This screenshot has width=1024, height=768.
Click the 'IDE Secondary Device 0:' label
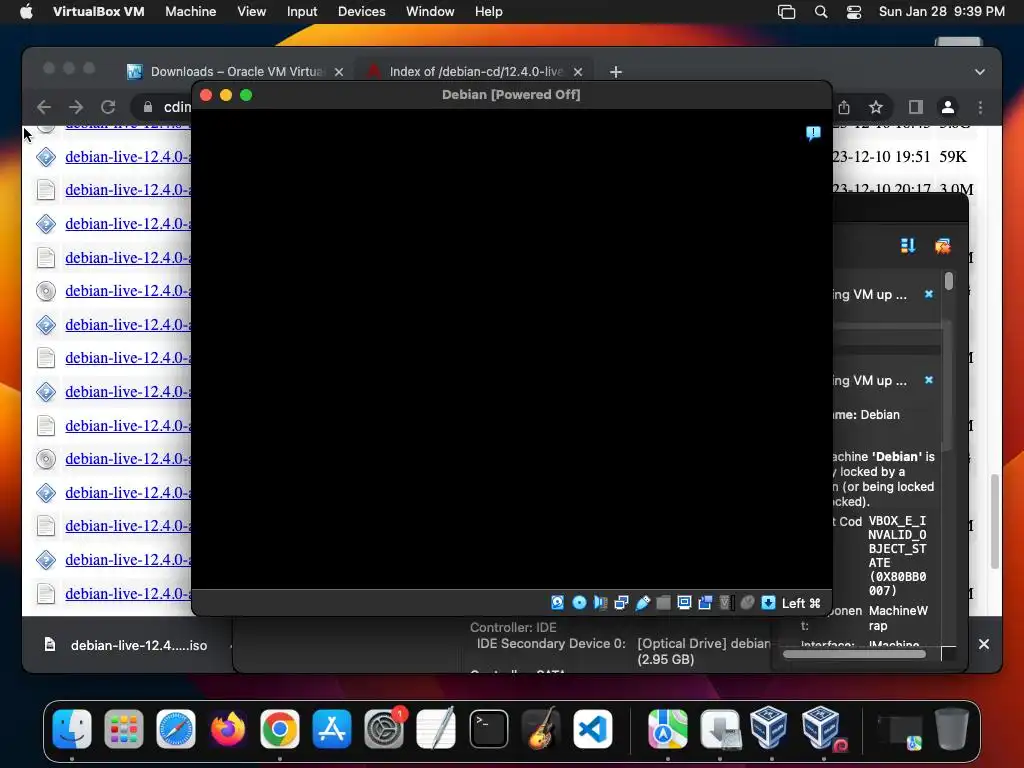point(551,643)
